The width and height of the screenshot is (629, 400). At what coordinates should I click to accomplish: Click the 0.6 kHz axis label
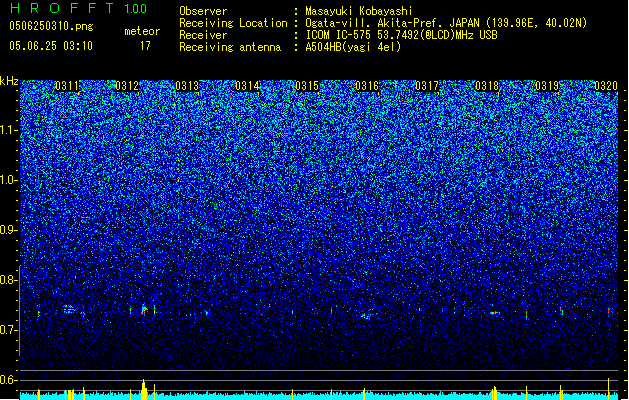[x=9, y=380]
